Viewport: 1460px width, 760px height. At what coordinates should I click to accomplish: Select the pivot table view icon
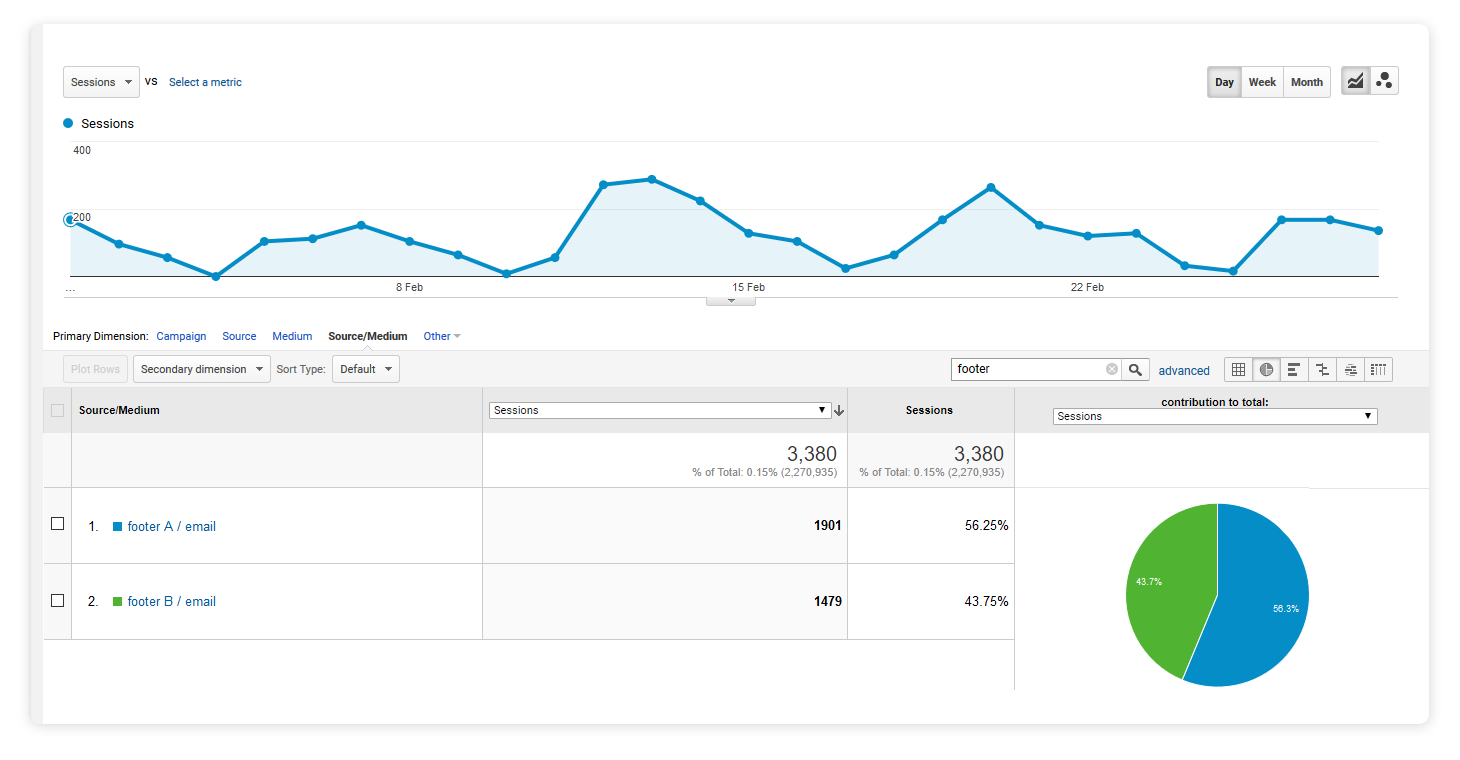(1378, 369)
